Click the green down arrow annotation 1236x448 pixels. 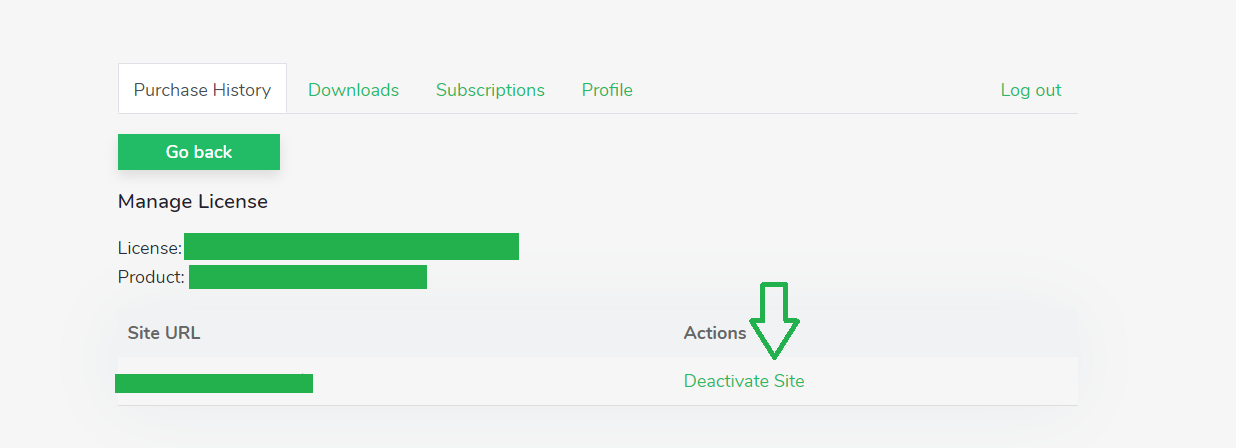[775, 320]
